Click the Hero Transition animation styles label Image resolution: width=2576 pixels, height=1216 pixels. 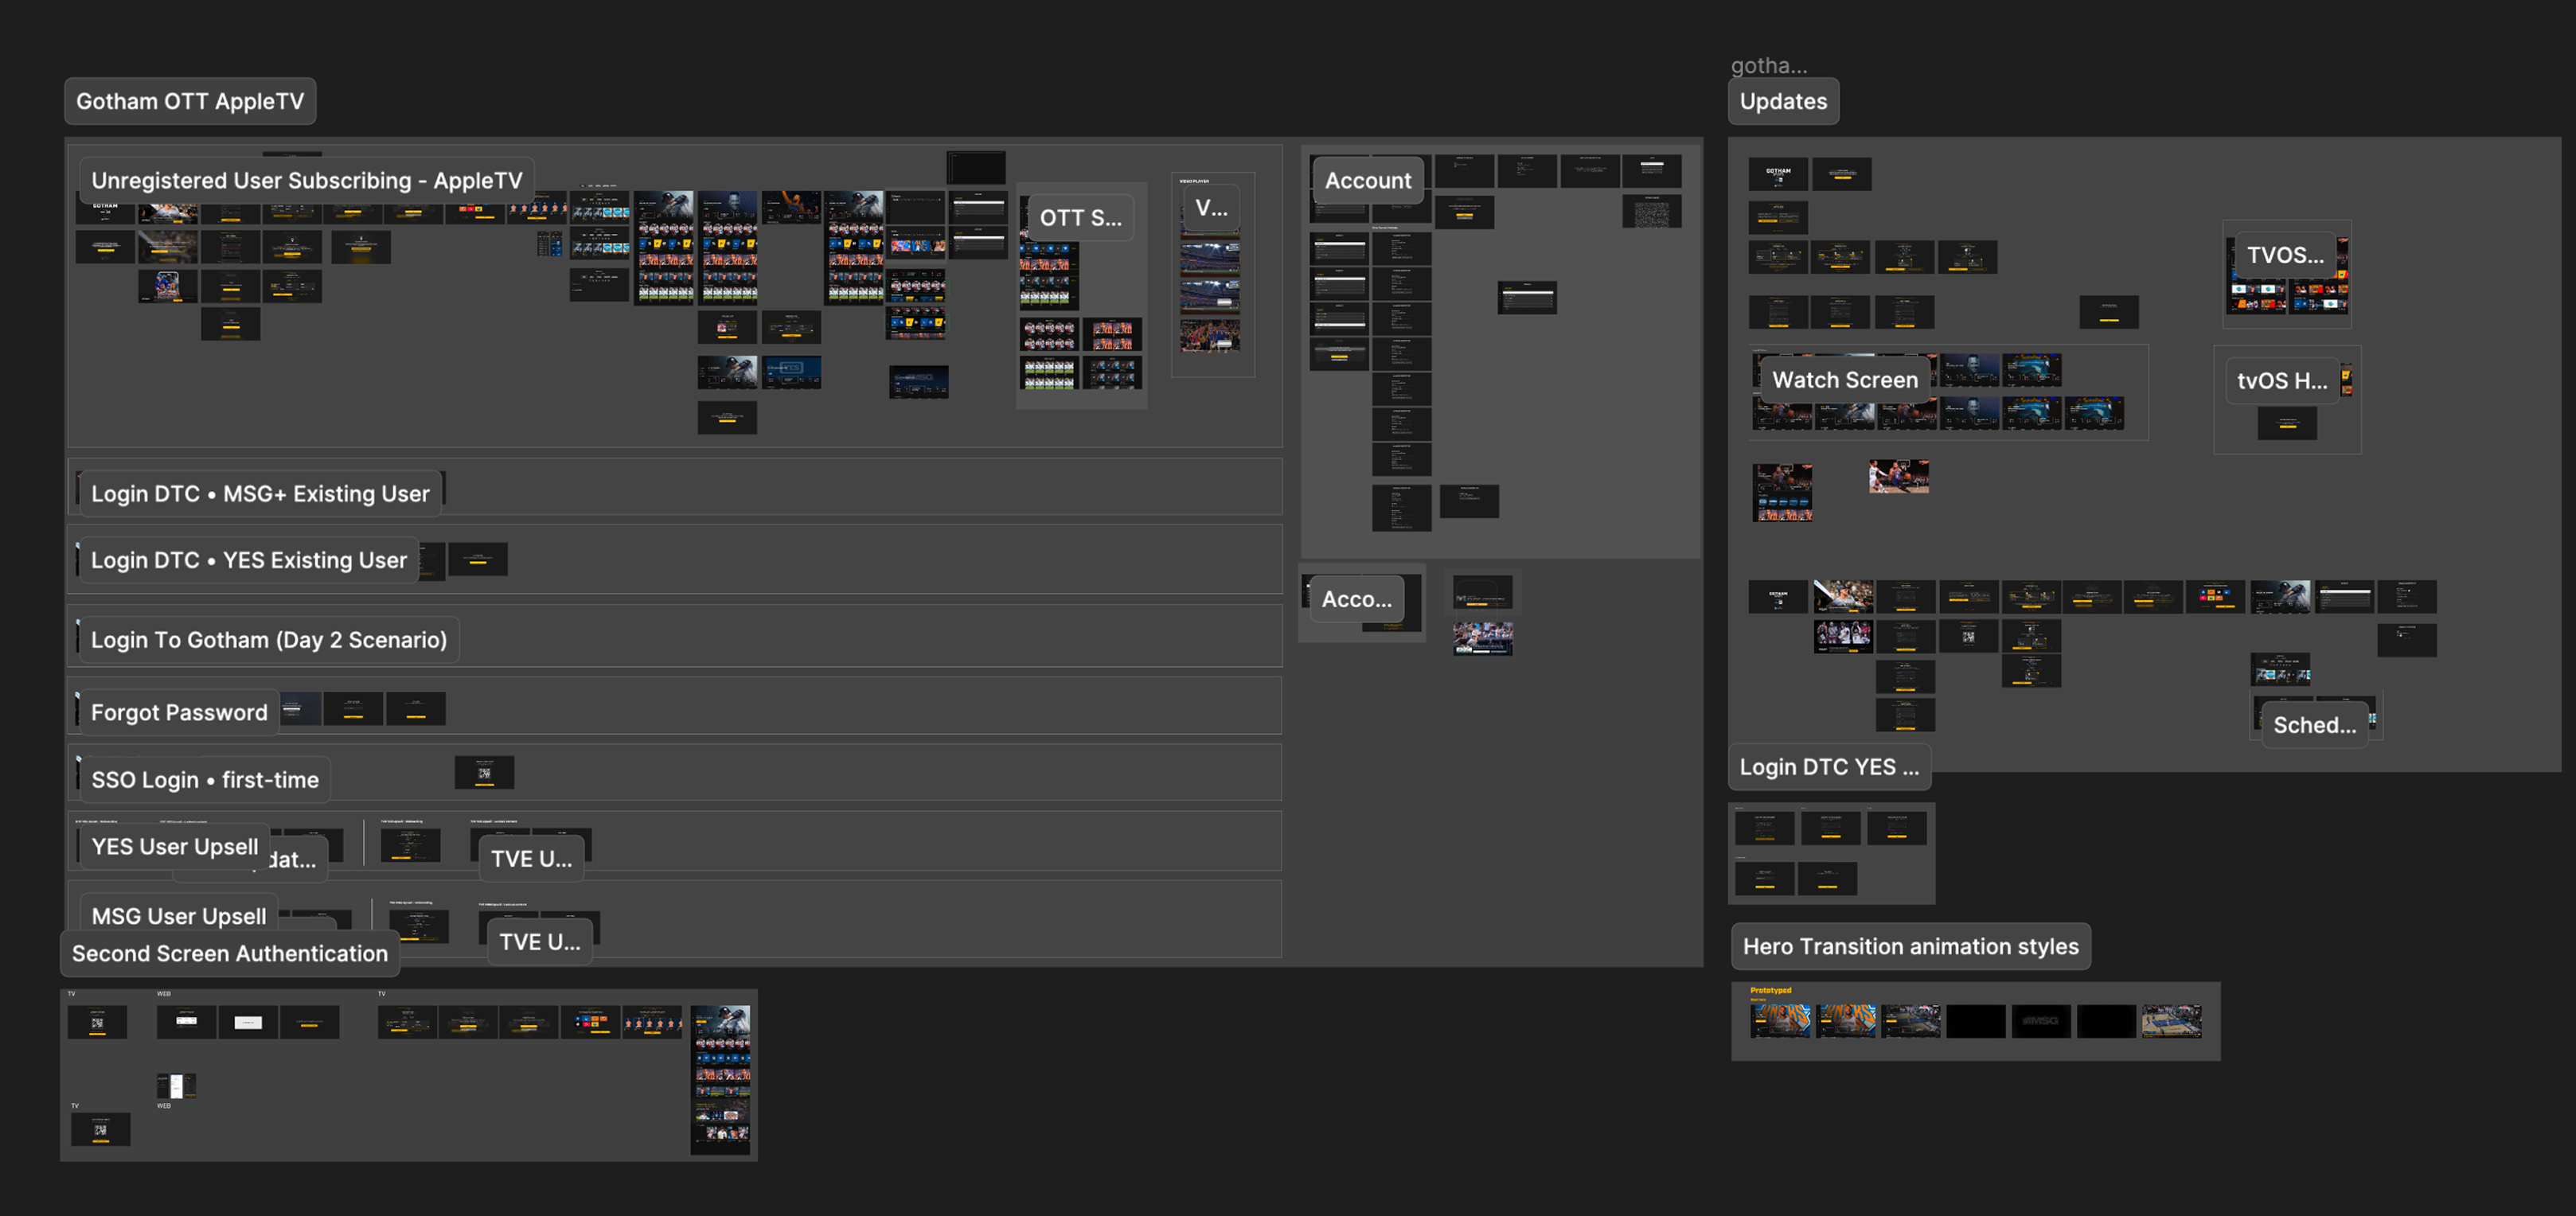click(1911, 946)
